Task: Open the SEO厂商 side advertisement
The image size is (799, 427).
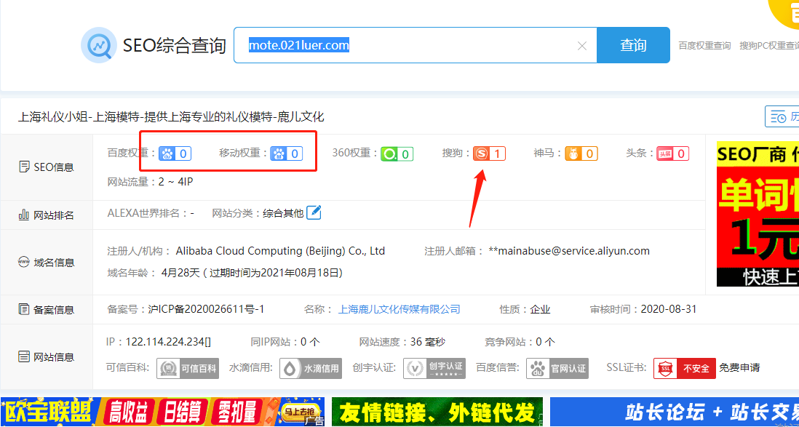Action: pos(758,214)
